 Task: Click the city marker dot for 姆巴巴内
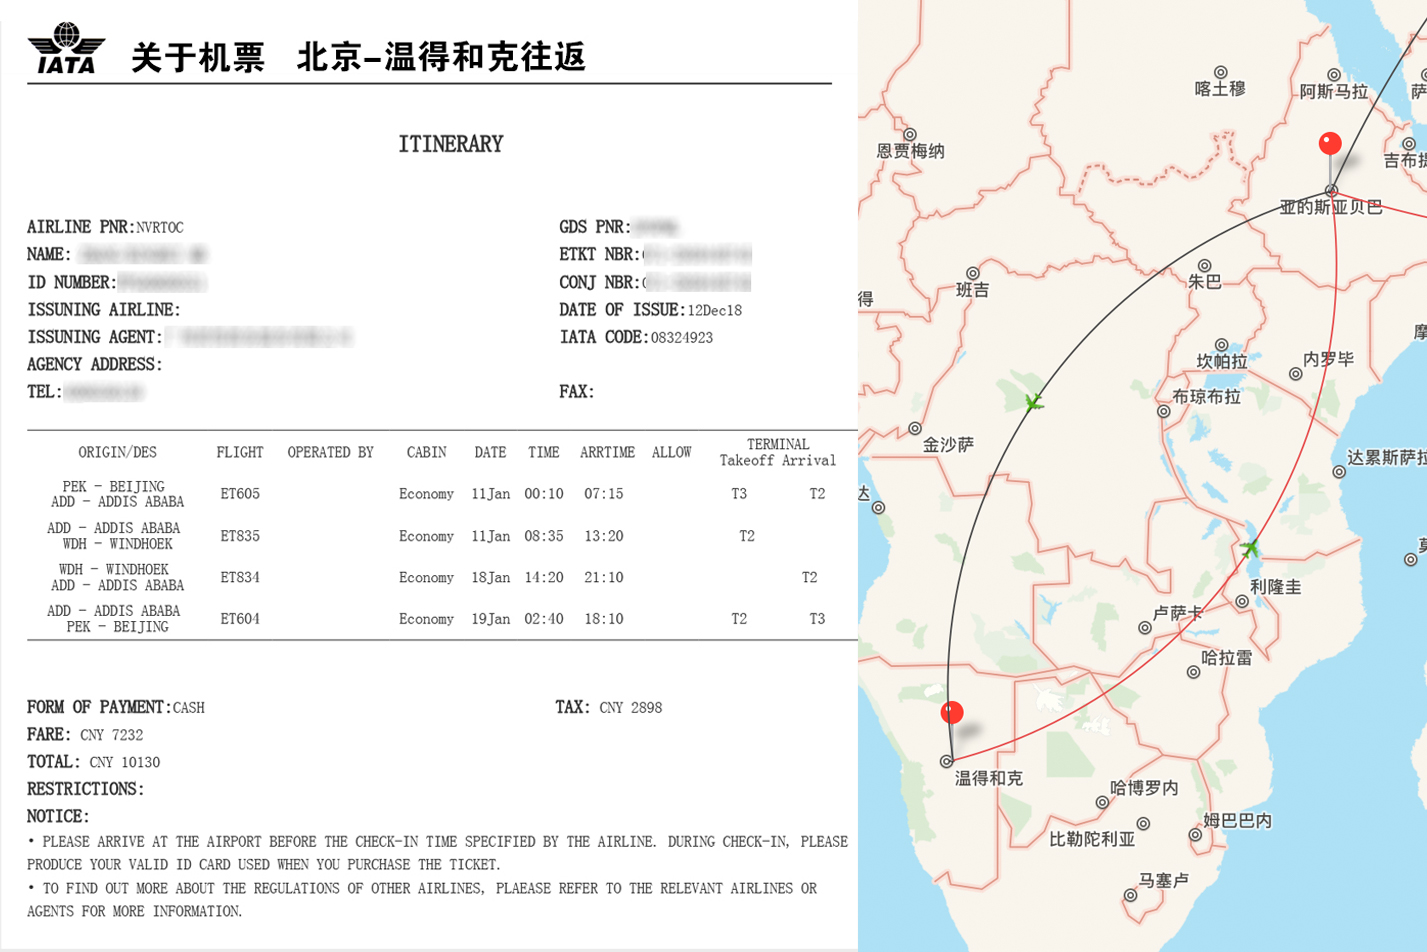click(x=1195, y=834)
